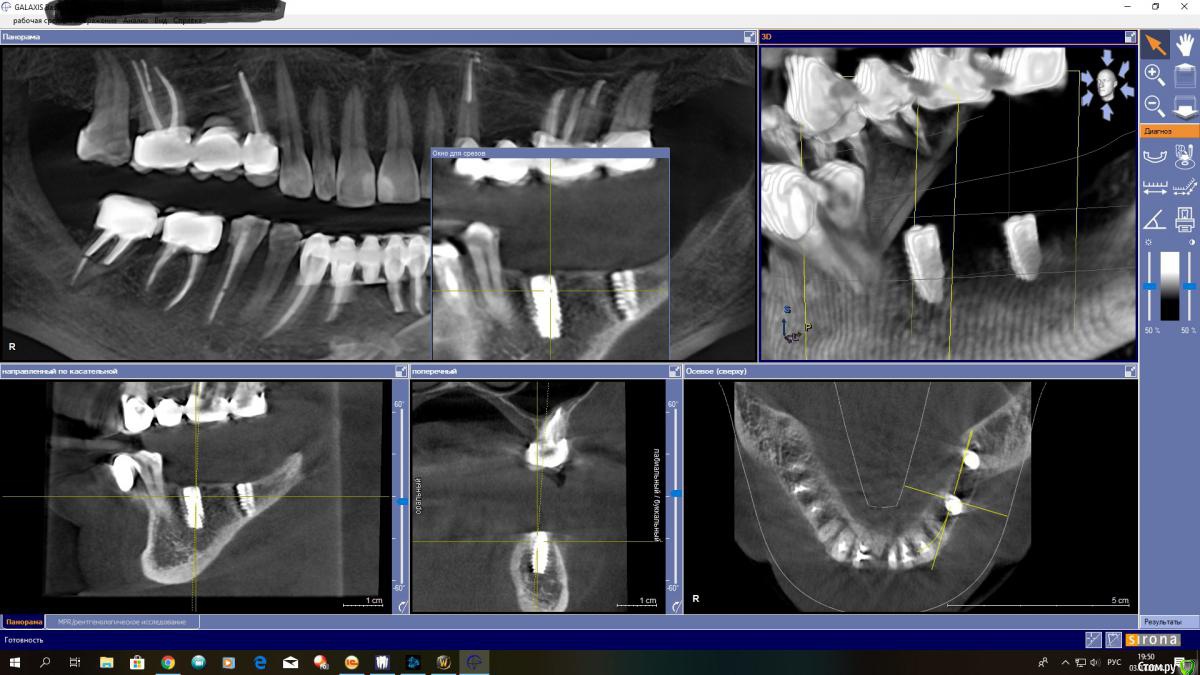Click the zoom in magnifier icon

1154,74
